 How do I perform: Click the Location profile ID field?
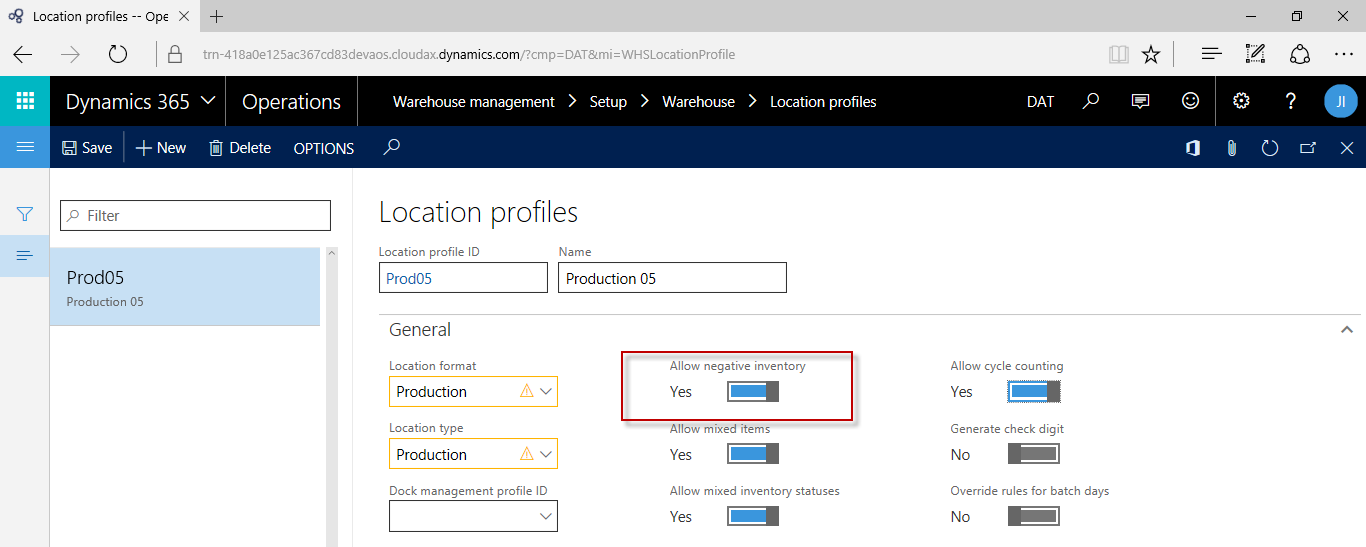pos(464,278)
